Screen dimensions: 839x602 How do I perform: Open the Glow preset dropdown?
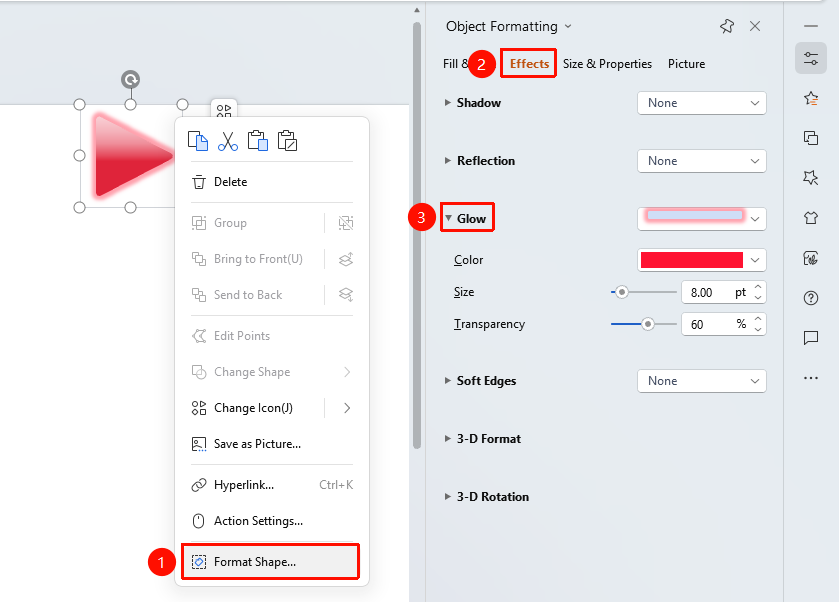click(x=701, y=219)
